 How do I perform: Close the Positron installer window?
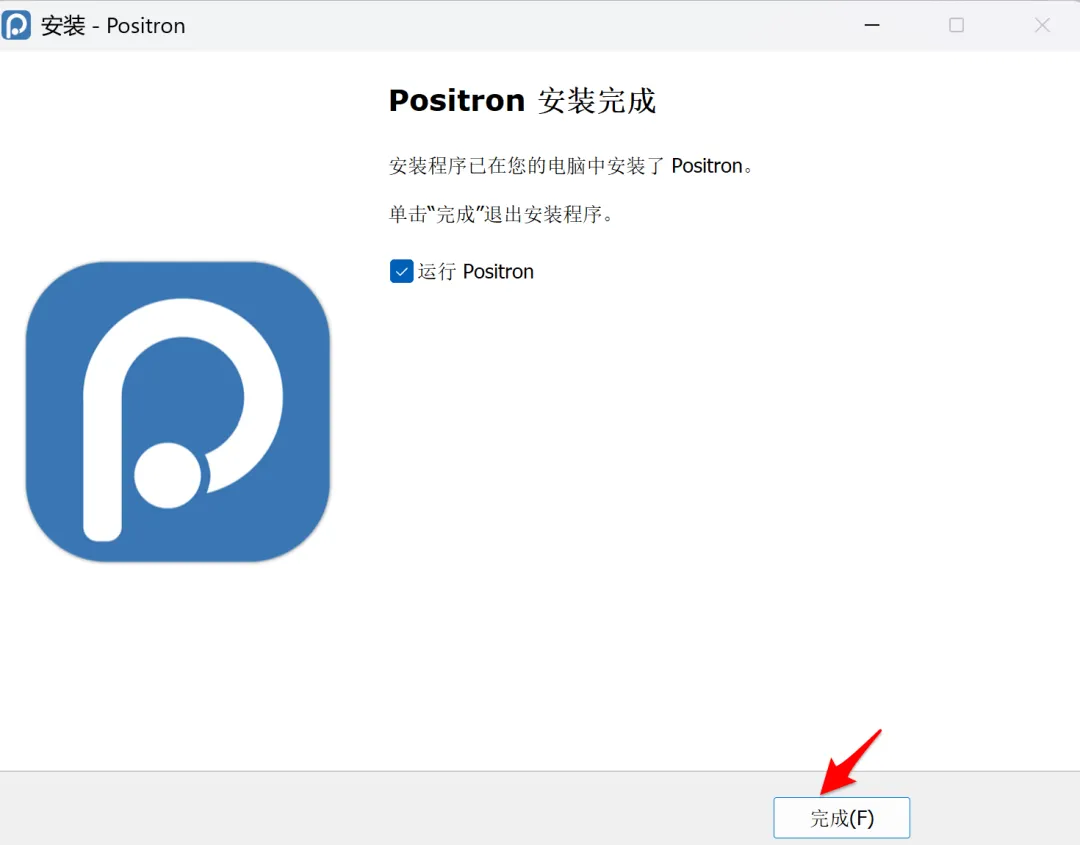tap(1042, 25)
